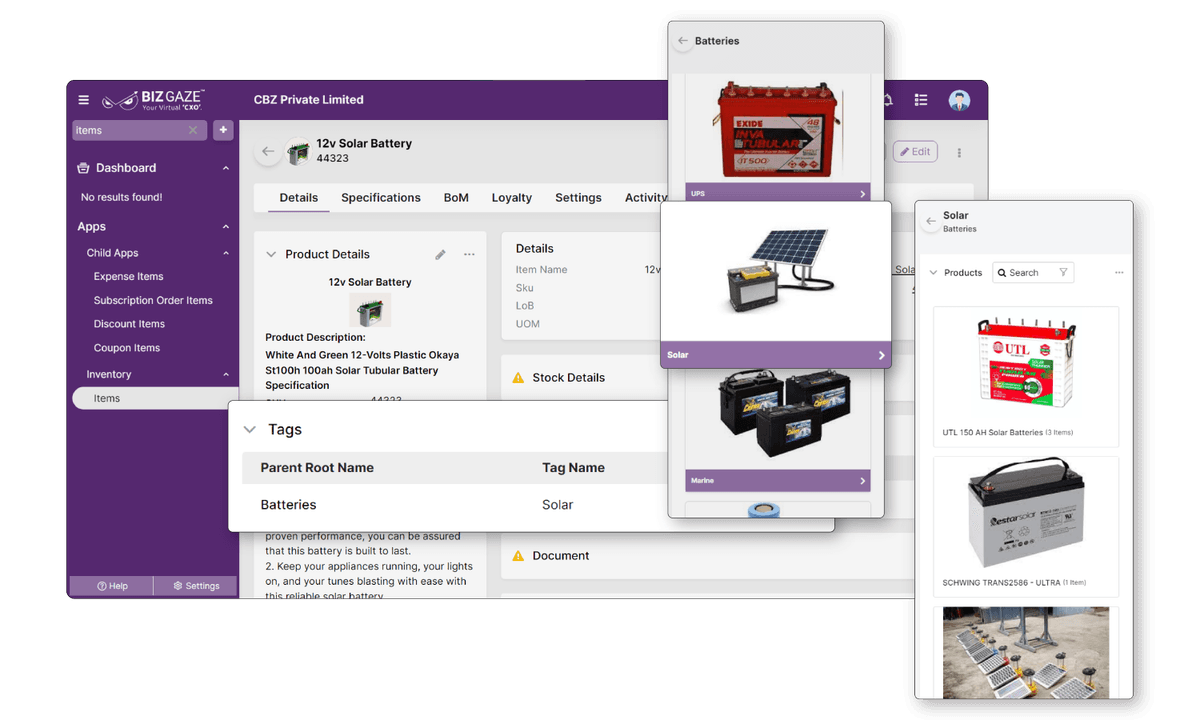
Task: Open the list menu icon in the purple header
Action: (x=920, y=100)
